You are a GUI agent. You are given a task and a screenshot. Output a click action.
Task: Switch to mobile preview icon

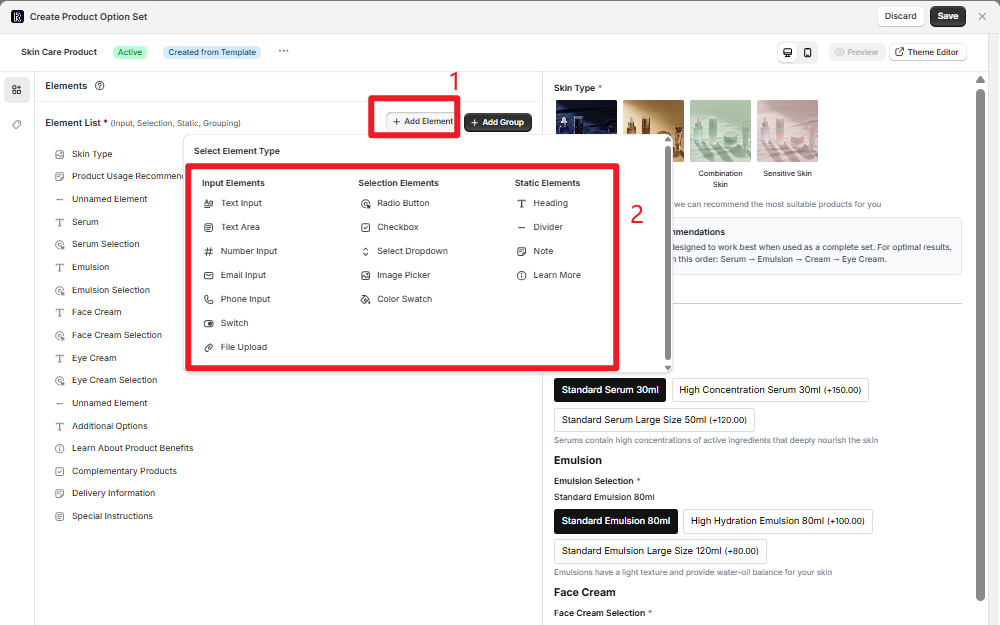pos(807,52)
